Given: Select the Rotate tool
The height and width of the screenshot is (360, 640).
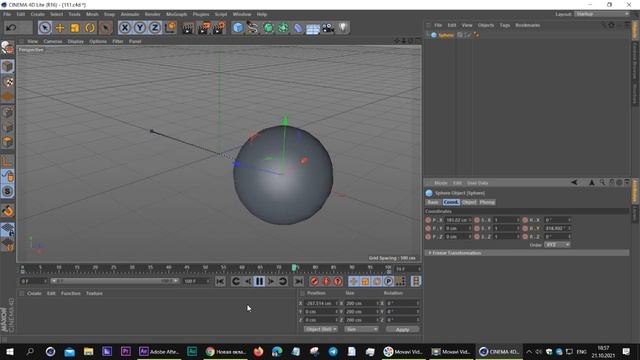Looking at the screenshot, I should [90, 28].
